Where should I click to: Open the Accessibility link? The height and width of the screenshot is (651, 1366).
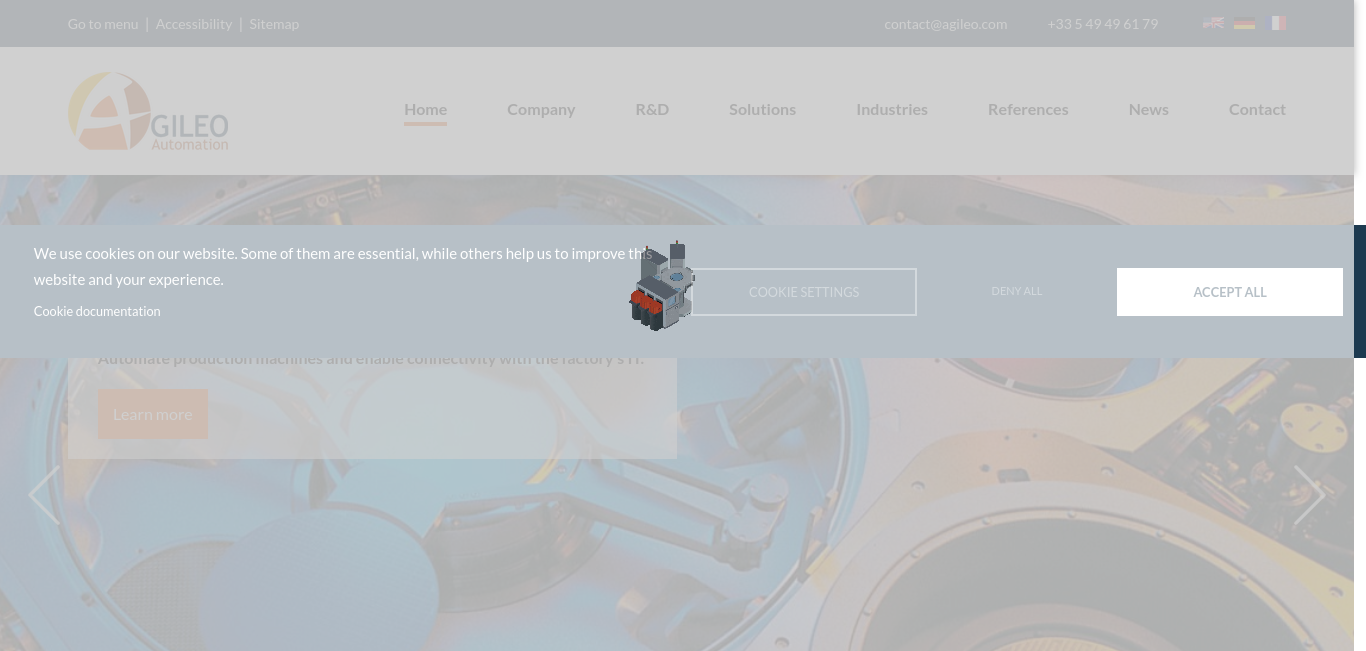(x=194, y=24)
